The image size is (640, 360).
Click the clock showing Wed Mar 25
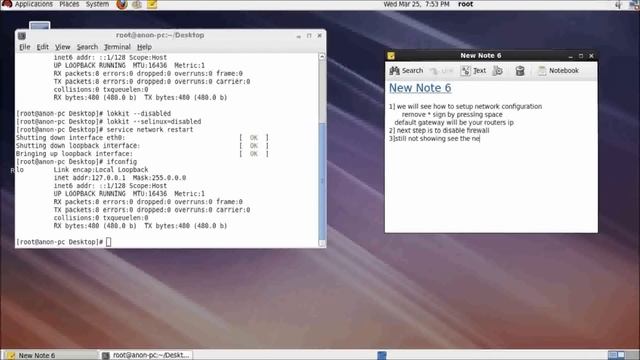point(416,4)
